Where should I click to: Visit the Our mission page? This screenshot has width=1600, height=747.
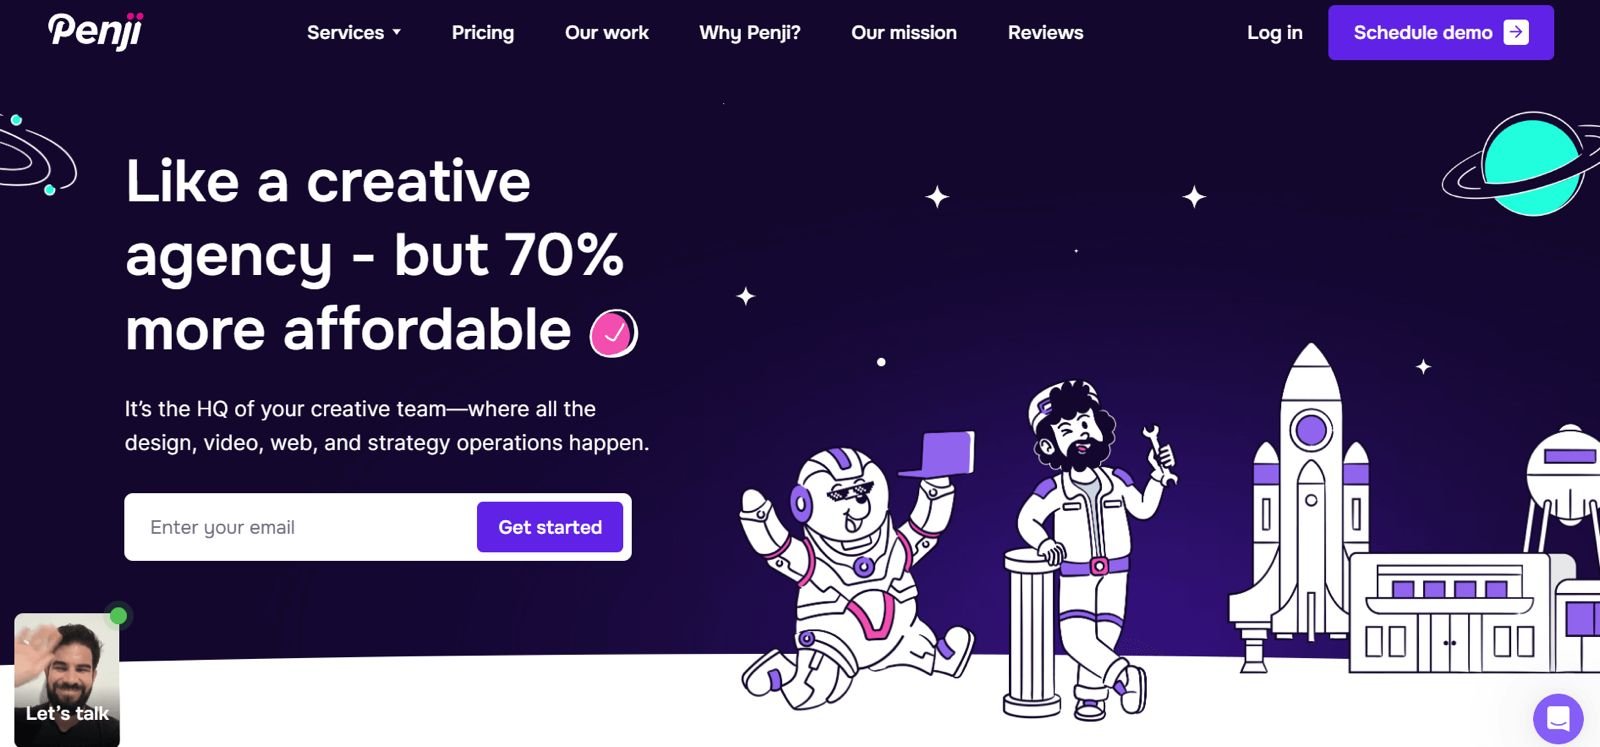pyautogui.click(x=904, y=33)
